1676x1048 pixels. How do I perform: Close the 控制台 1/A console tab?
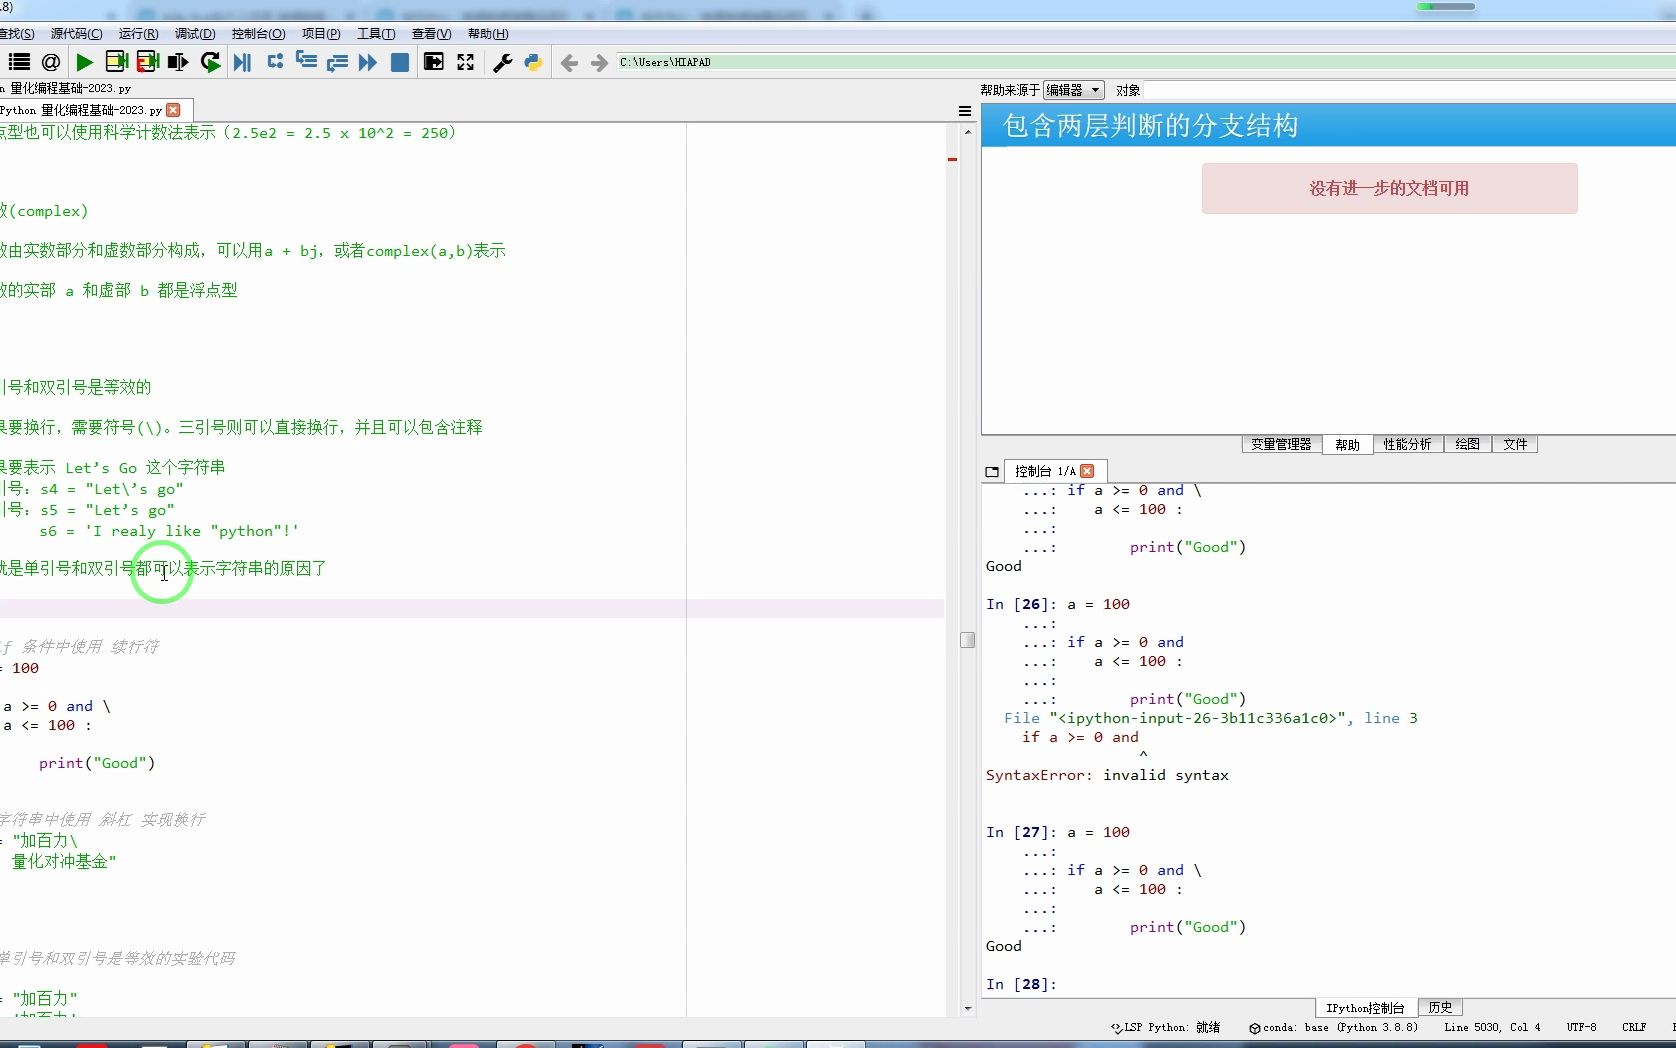(x=1088, y=471)
